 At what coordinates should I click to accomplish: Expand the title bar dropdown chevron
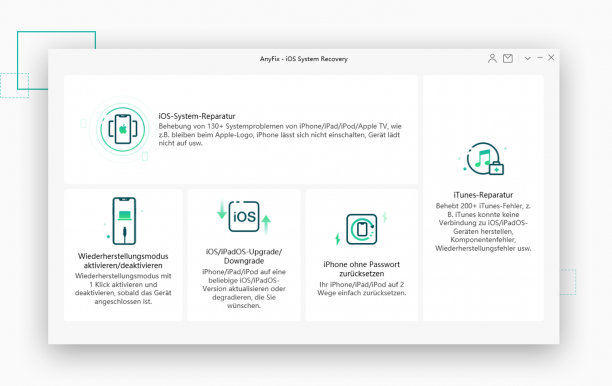[x=528, y=59]
